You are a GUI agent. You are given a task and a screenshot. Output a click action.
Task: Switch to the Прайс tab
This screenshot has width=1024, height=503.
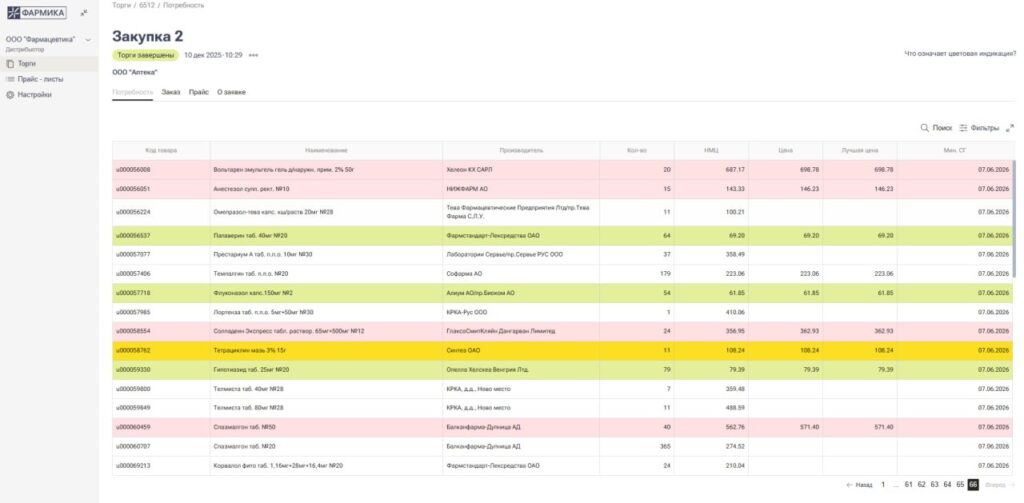[198, 92]
